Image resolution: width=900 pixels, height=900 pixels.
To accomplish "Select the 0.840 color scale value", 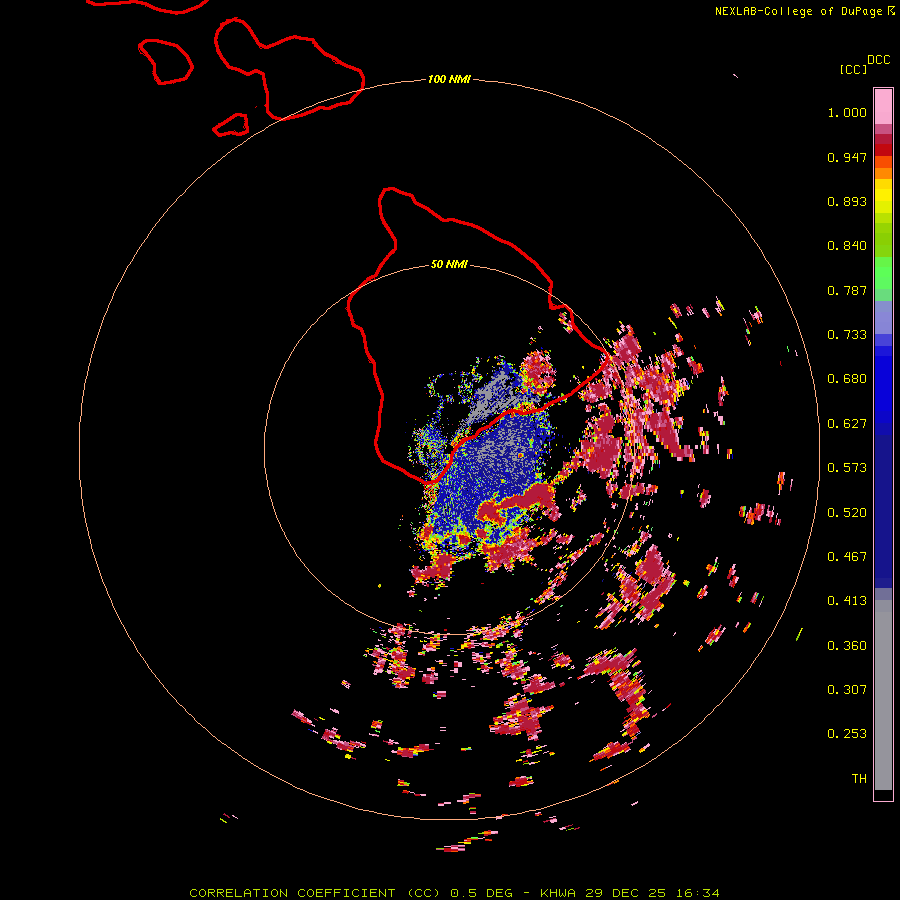I will pyautogui.click(x=847, y=246).
